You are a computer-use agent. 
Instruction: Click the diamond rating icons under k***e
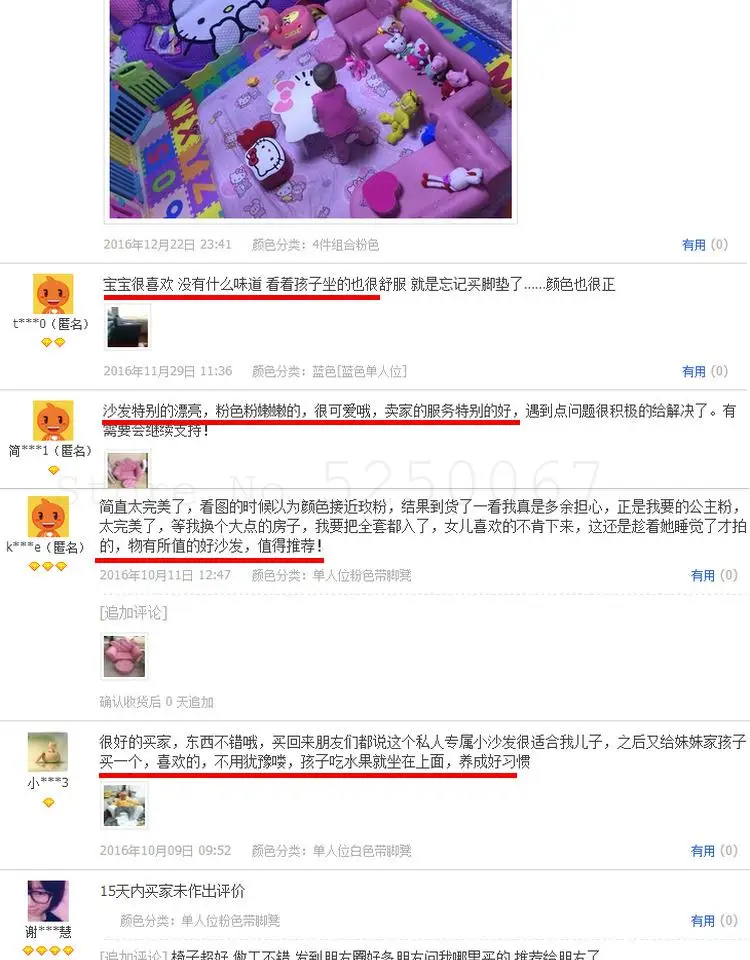tap(48, 566)
